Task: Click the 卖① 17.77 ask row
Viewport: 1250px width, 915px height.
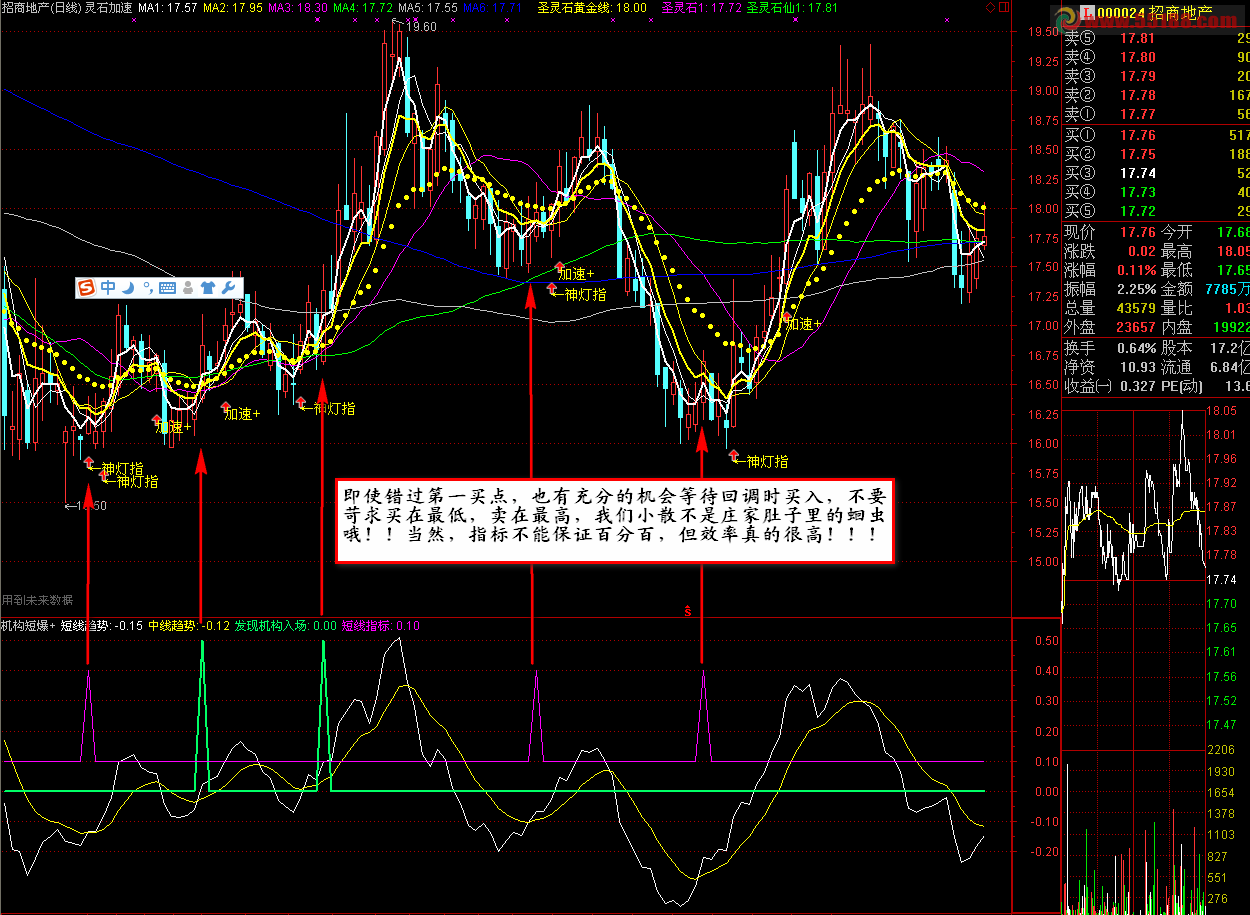Action: [1156, 114]
